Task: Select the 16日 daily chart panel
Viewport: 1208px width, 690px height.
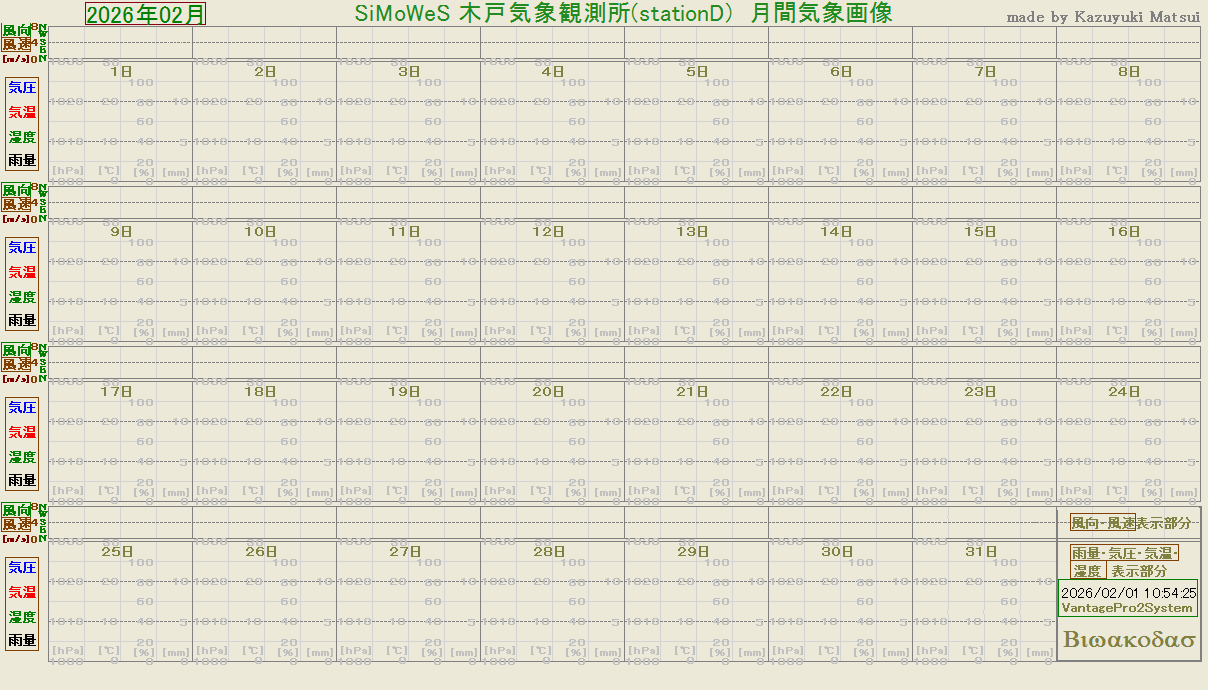Action: [1128, 282]
